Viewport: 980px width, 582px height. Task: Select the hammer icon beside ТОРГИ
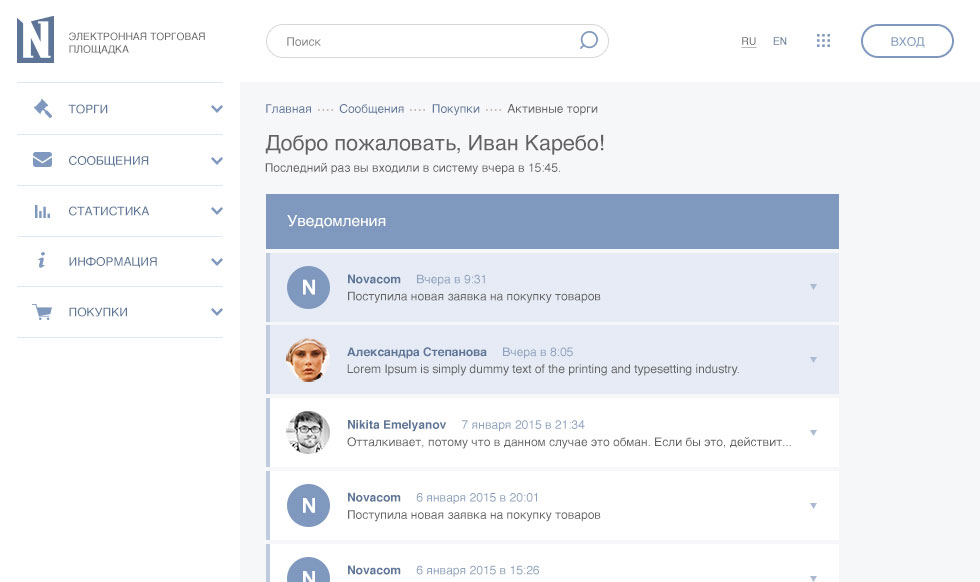(x=41, y=108)
